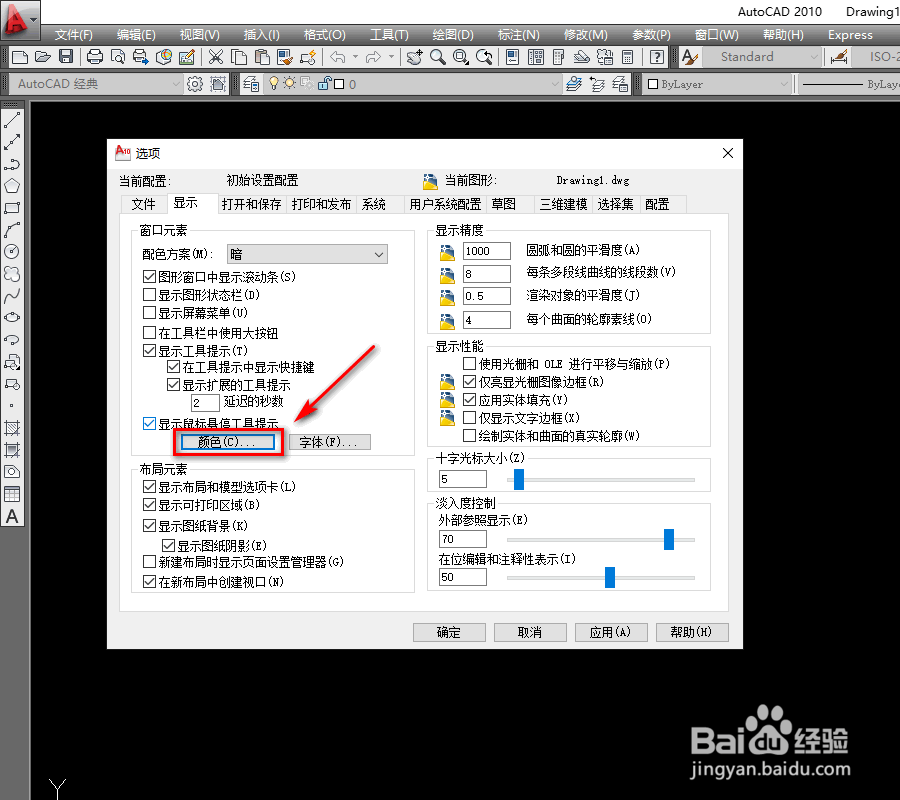This screenshot has height=800, width=900.
Task: Open the 工具(T) menu
Action: pyautogui.click(x=390, y=33)
